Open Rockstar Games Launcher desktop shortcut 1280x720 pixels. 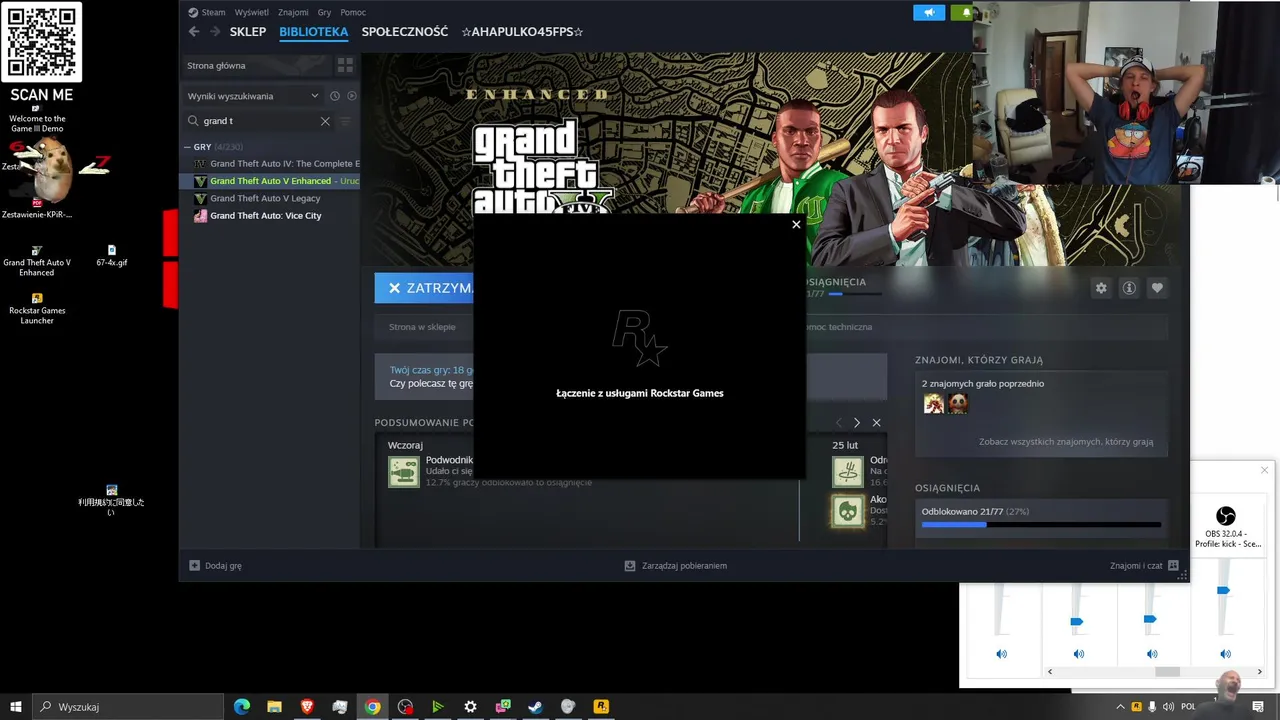37,309
